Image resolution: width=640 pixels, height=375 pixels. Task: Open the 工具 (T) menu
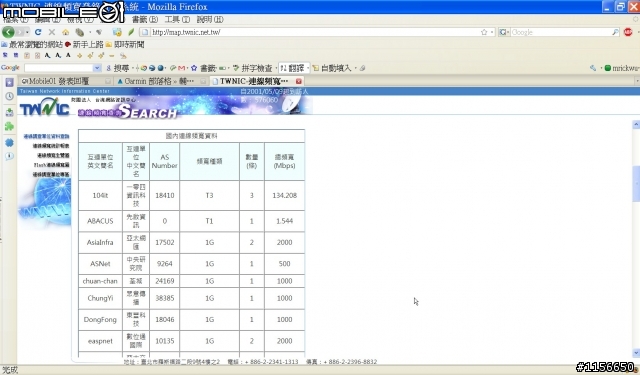pos(177,19)
